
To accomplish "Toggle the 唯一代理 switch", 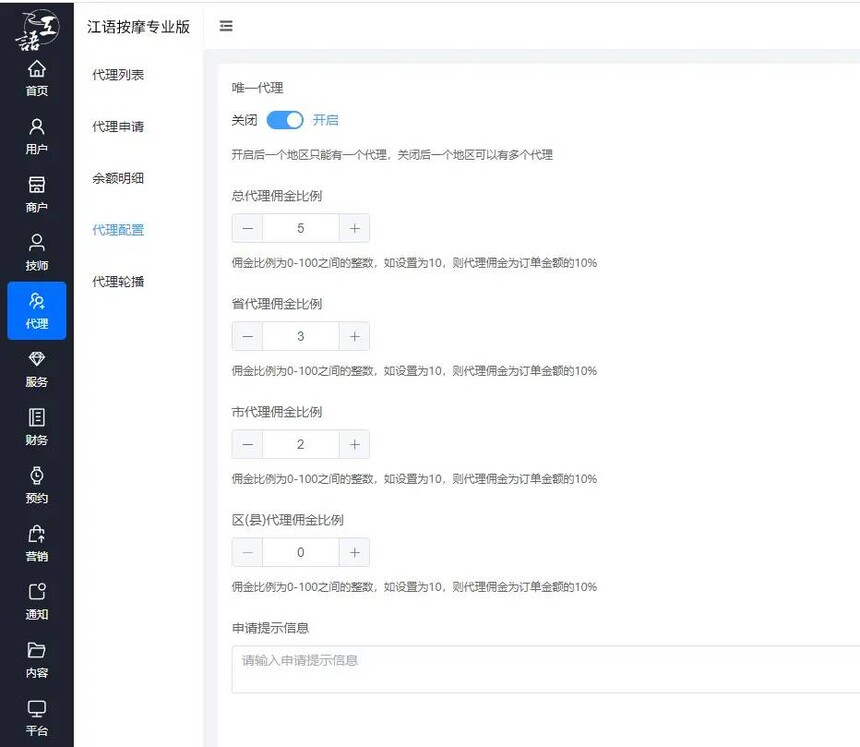I will coord(285,120).
